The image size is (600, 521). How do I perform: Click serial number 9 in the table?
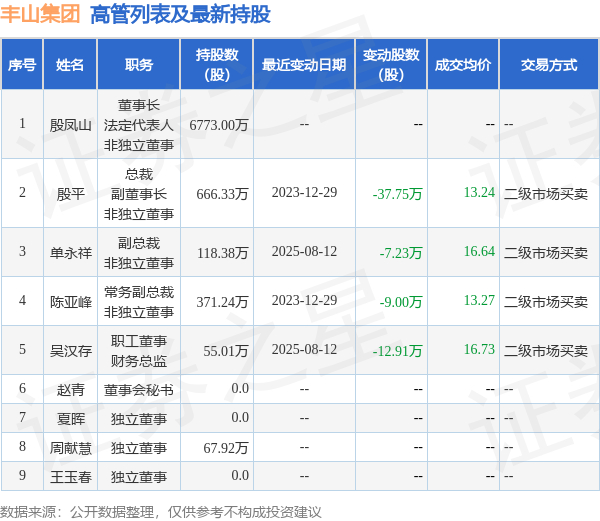22,475
